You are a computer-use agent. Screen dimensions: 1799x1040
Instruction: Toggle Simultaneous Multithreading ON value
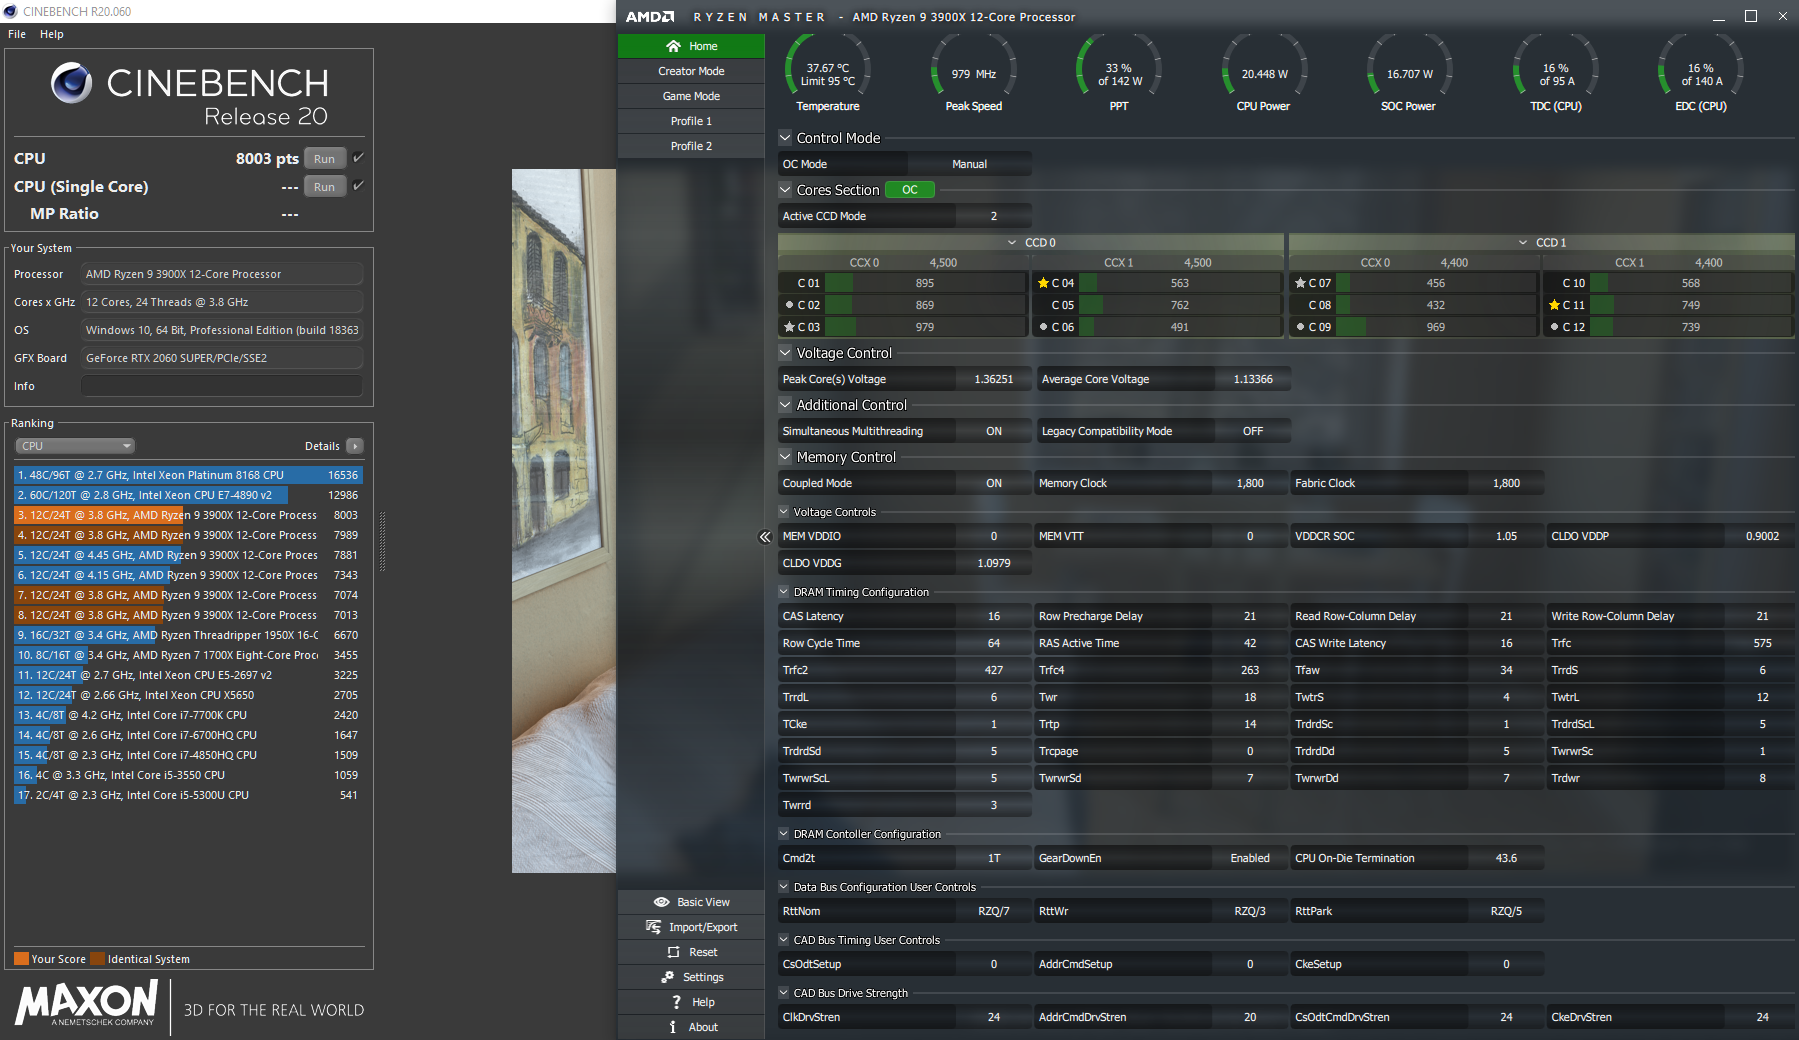994,431
